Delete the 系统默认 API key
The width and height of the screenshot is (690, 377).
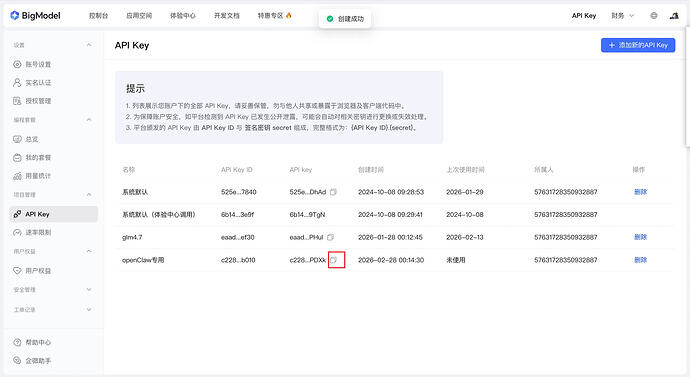point(640,192)
